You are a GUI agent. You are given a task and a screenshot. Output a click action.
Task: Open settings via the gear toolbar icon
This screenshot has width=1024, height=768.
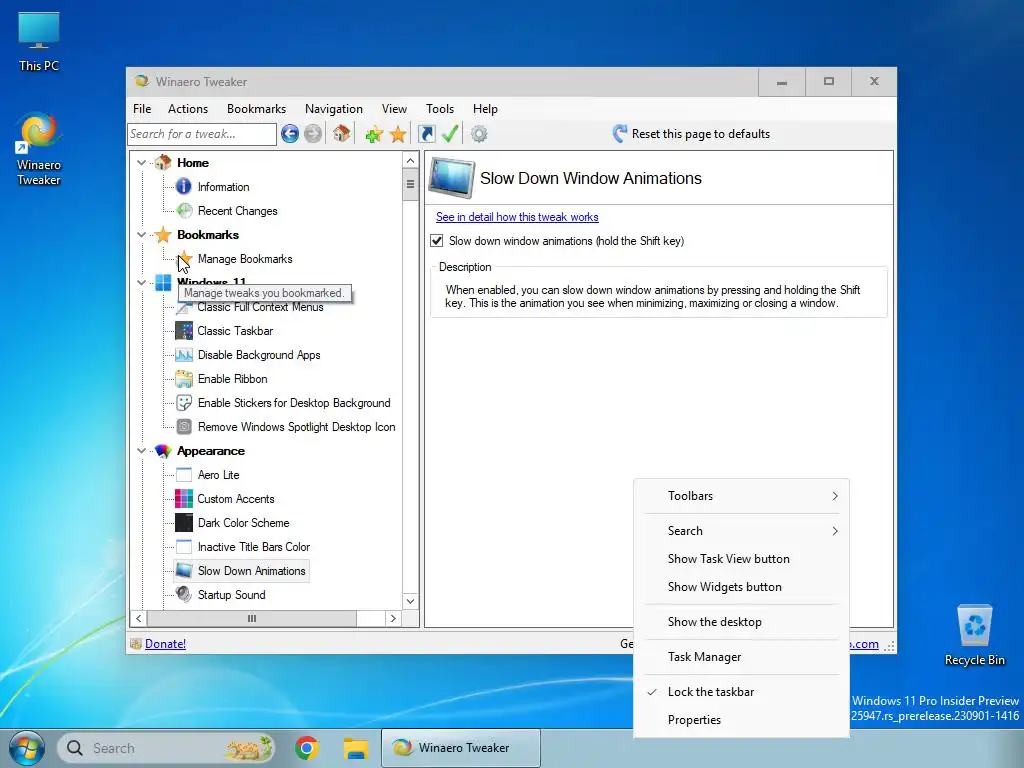coord(479,134)
